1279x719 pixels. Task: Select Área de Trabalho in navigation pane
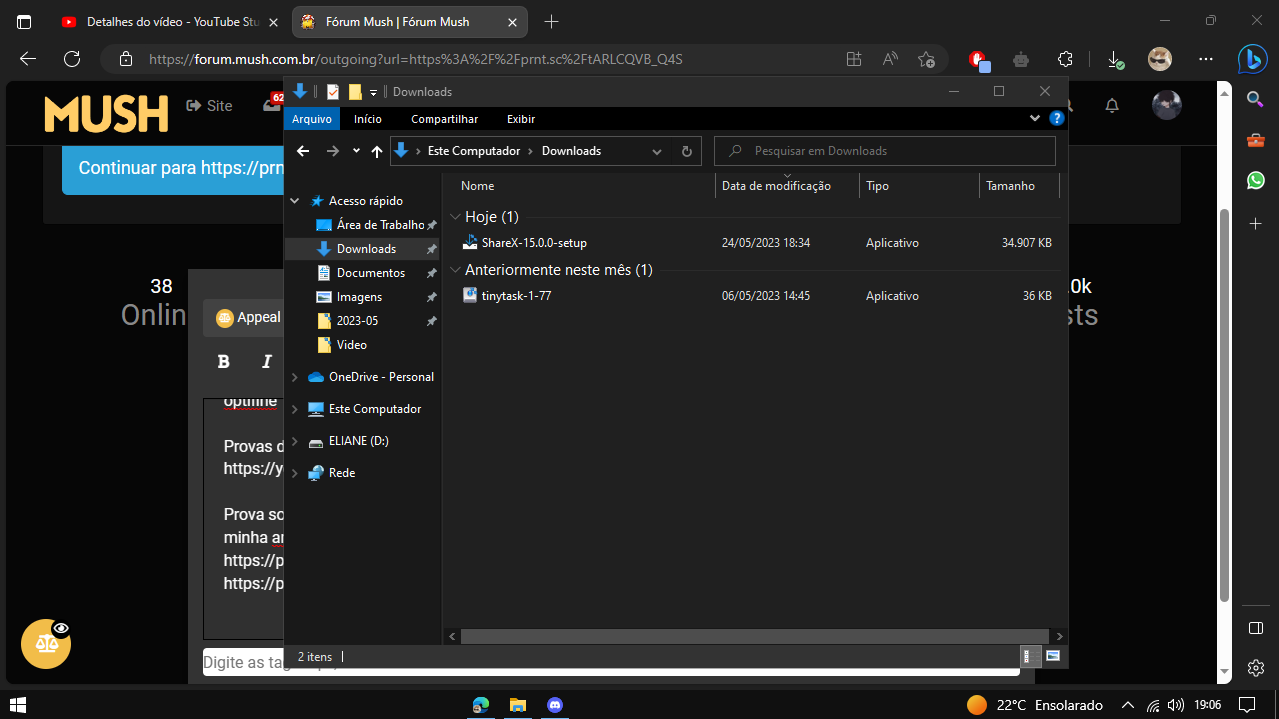click(380, 225)
